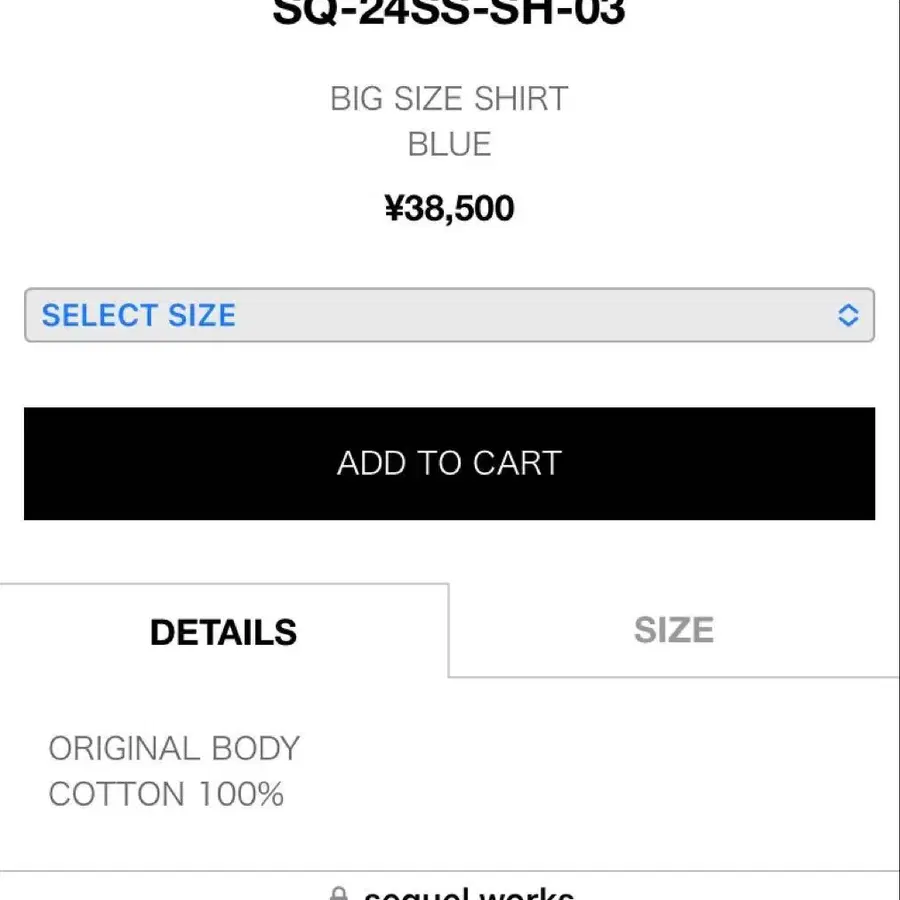Add the shirt to cart
The width and height of the screenshot is (900, 900).
coord(449,464)
